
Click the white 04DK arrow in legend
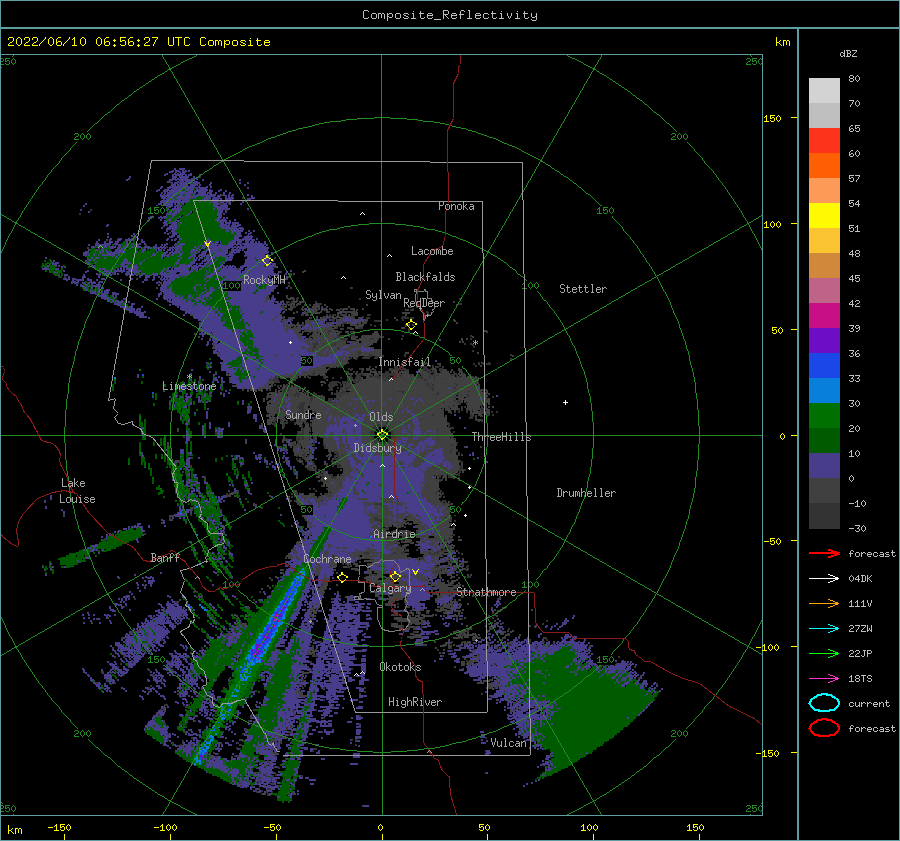pyautogui.click(x=824, y=578)
